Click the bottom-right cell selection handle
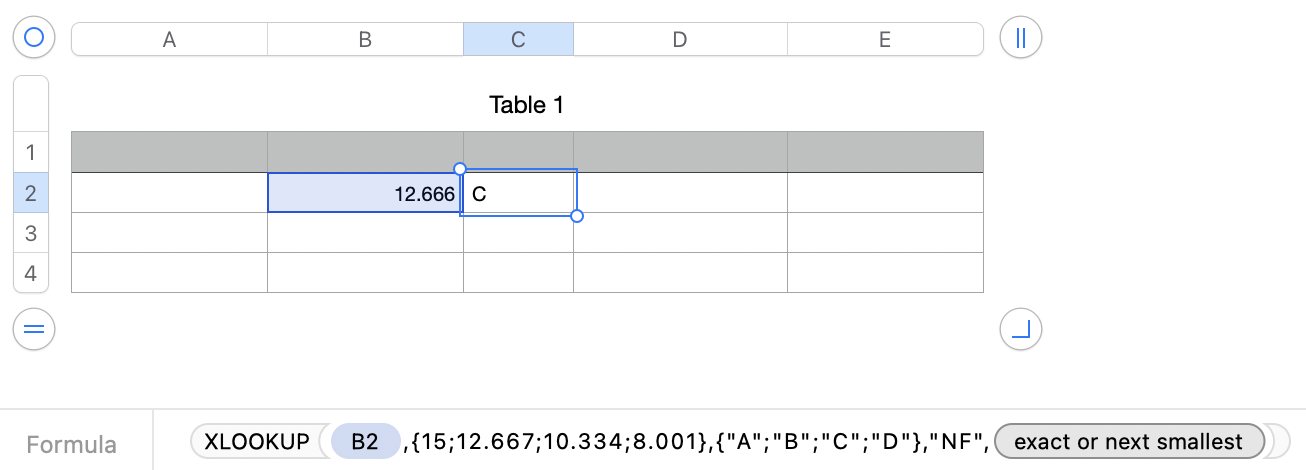The image size is (1306, 470). [577, 216]
